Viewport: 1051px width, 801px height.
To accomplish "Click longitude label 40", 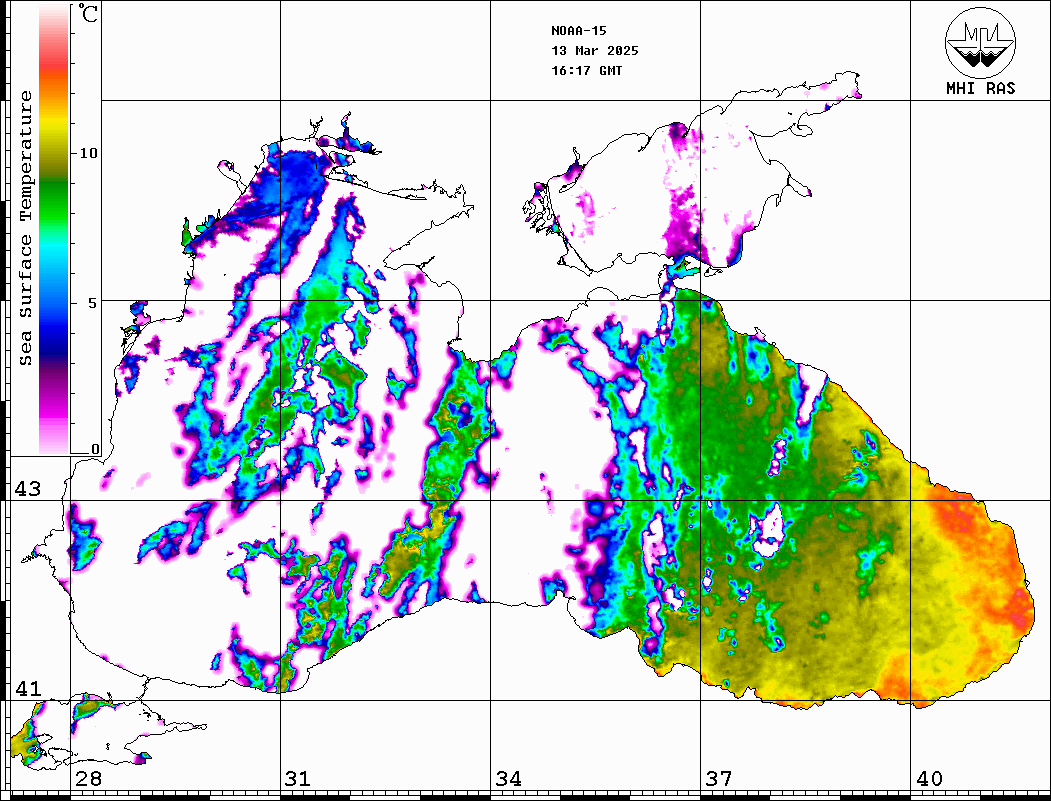I will coord(929,779).
